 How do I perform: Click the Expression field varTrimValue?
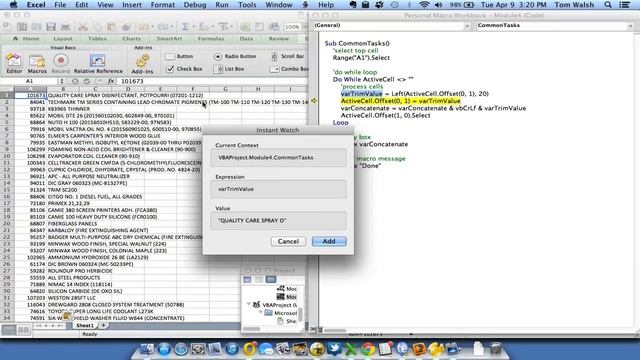[x=278, y=189]
